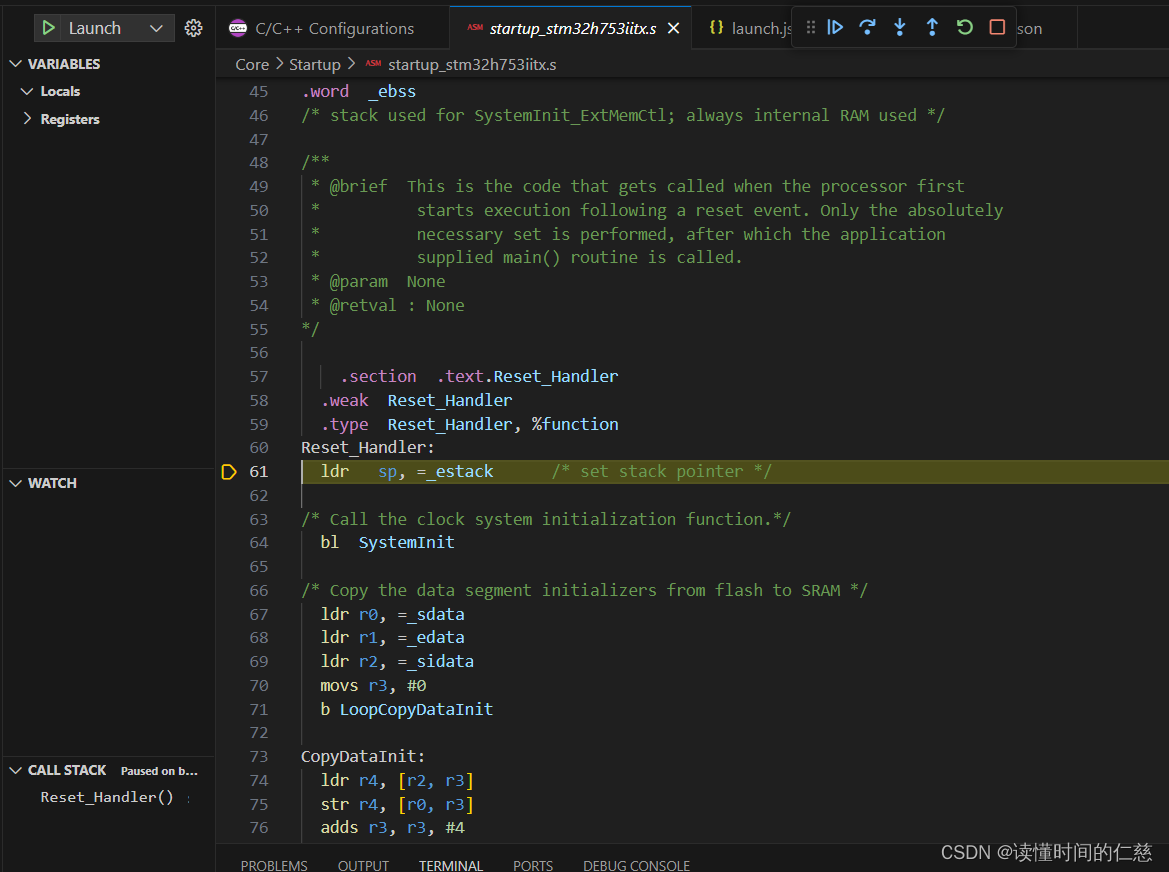The height and width of the screenshot is (872, 1169).
Task: Click line number 64 in the gutter
Action: (x=258, y=542)
